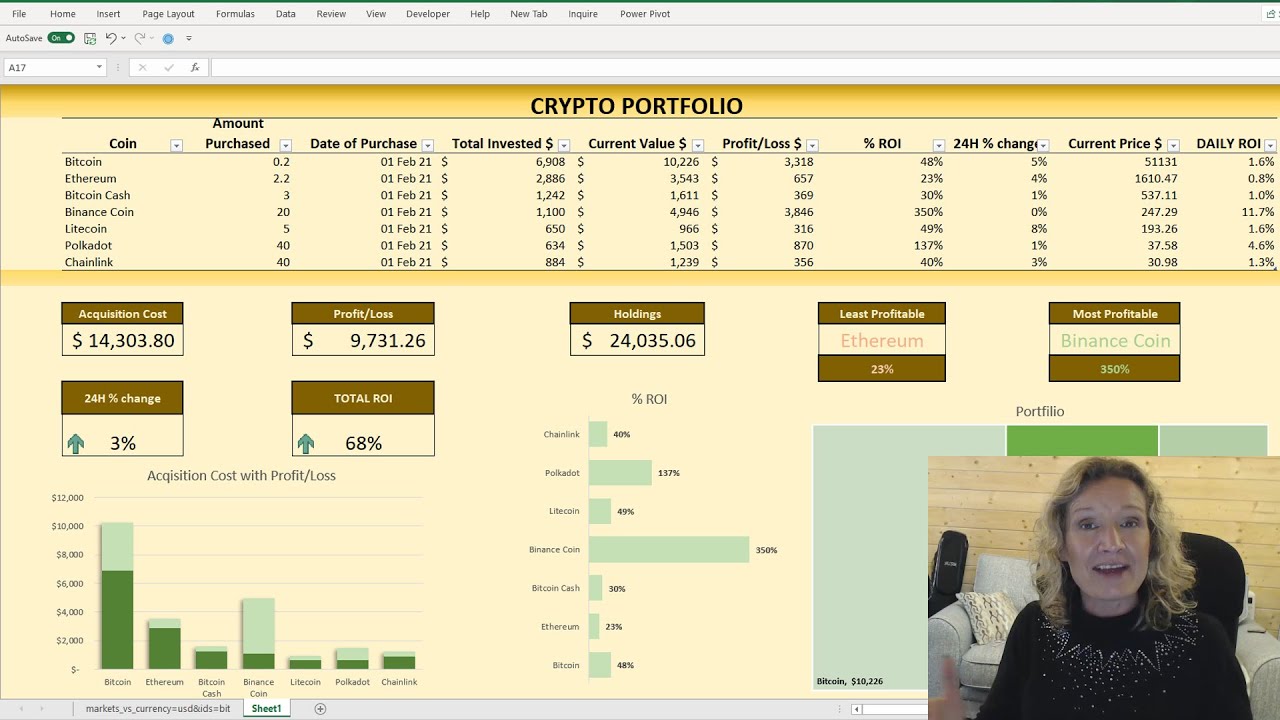Screen dimensions: 1280x720
Task: Open the Data ribbon tab
Action: [286, 14]
